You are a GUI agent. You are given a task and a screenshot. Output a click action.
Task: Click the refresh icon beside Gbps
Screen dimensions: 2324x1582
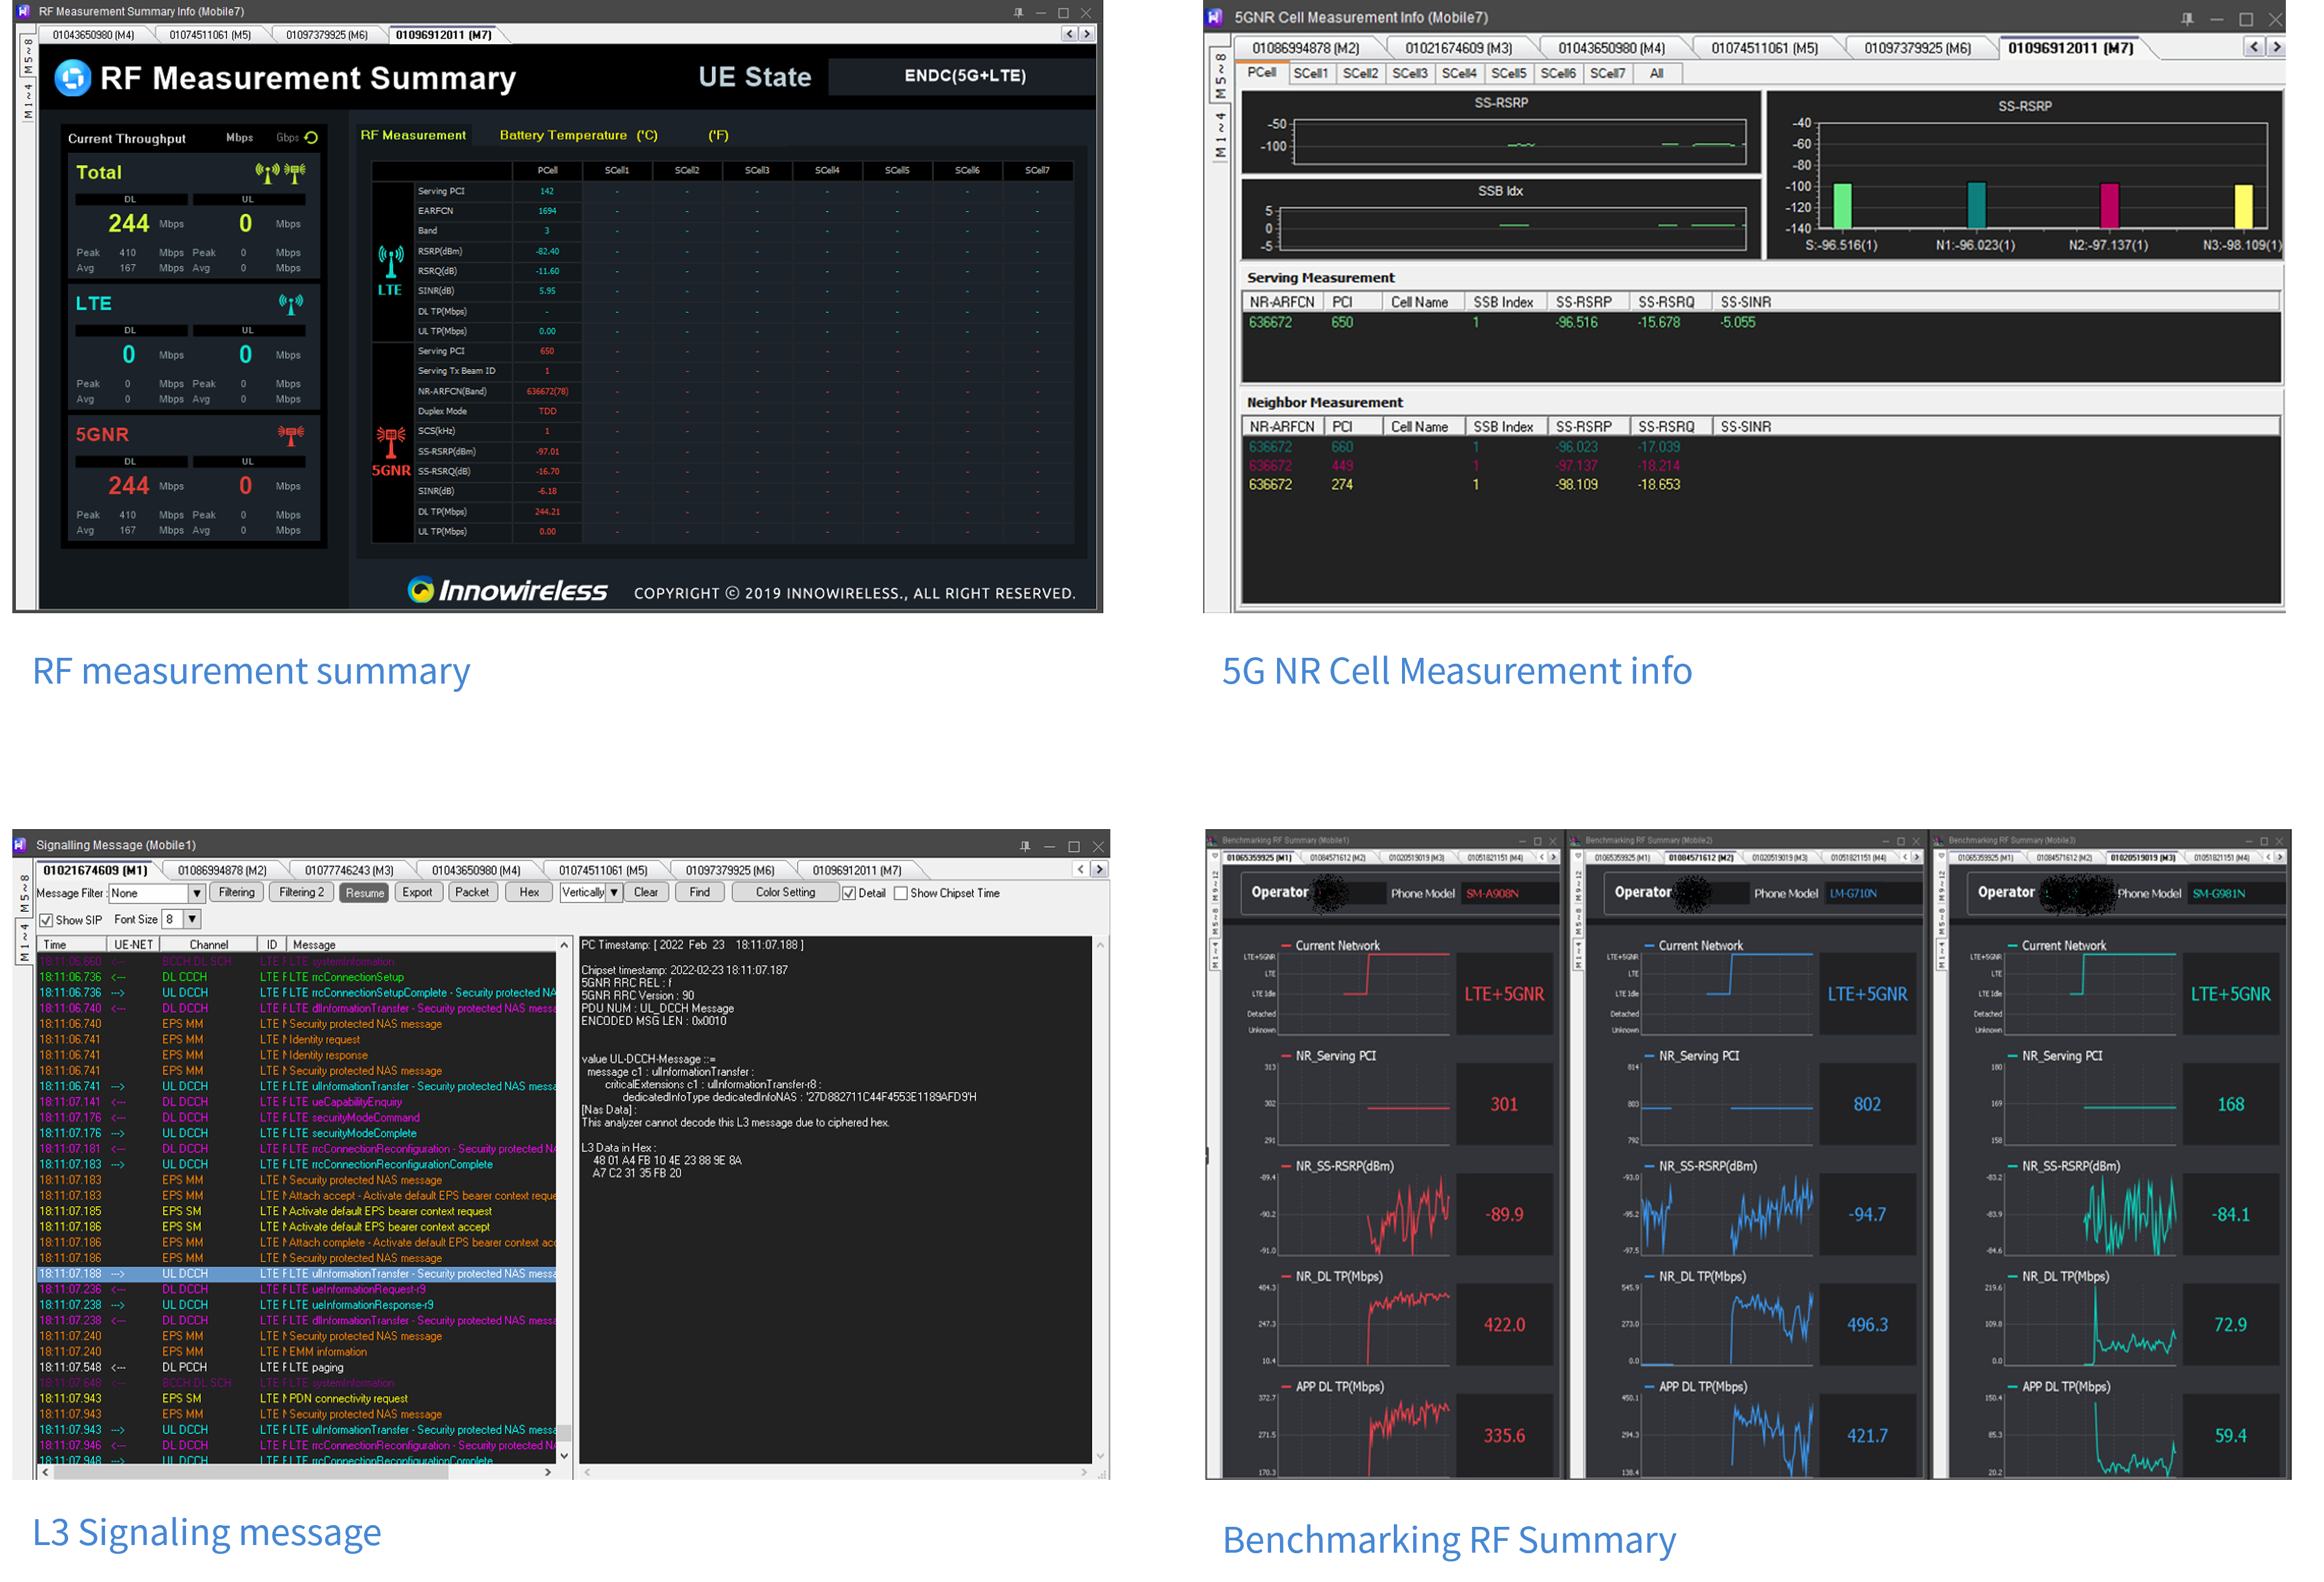[x=311, y=138]
